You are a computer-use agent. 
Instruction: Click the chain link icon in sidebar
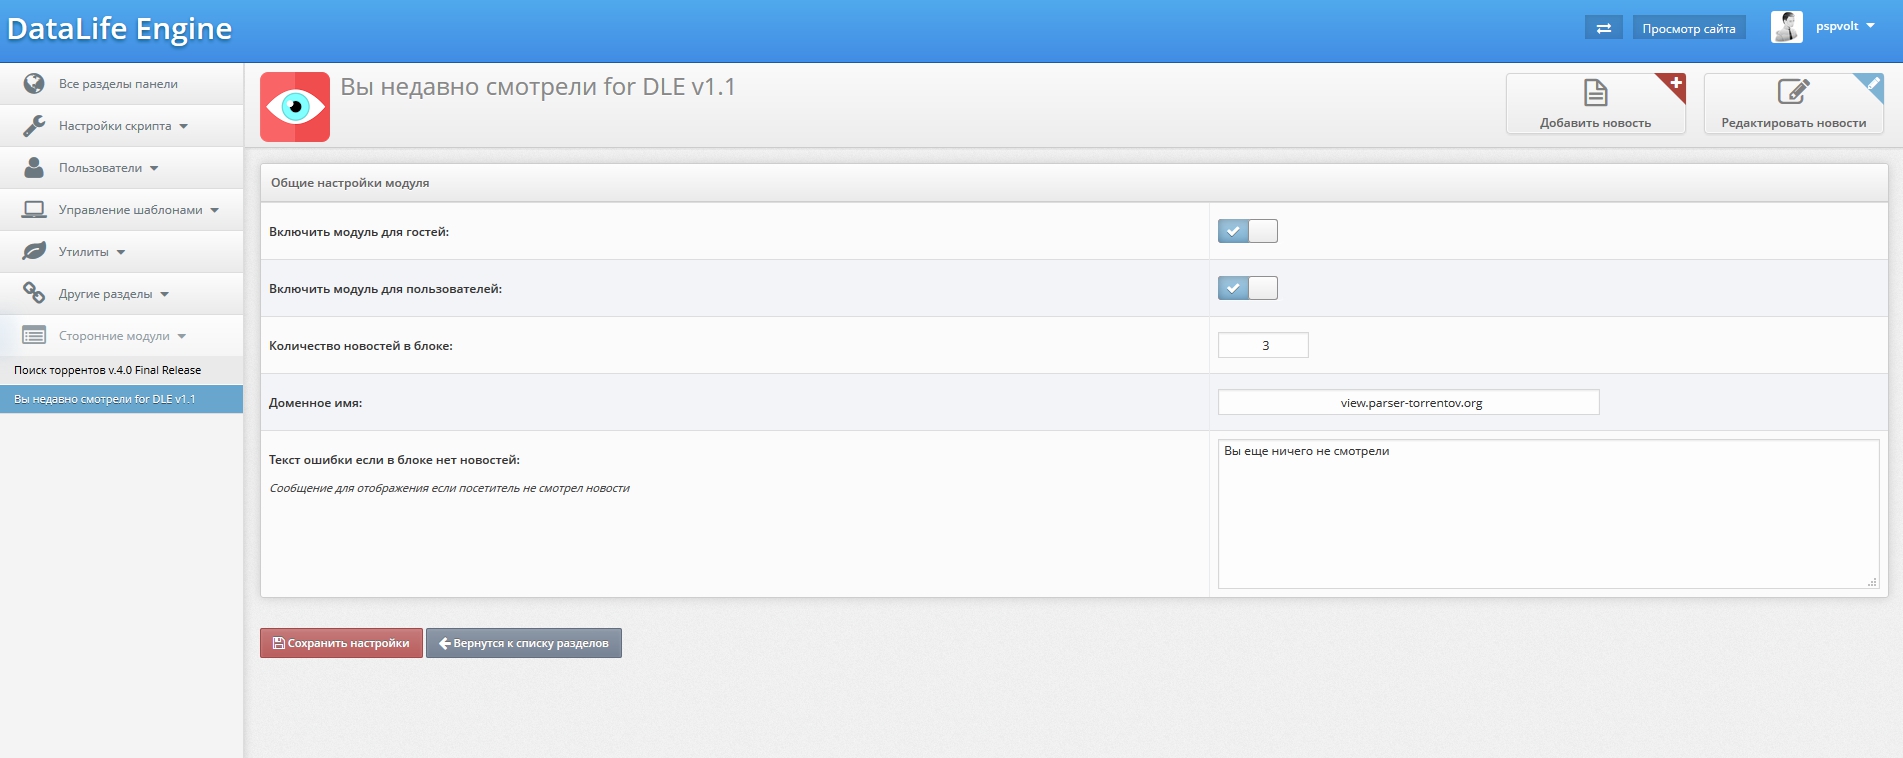[34, 293]
